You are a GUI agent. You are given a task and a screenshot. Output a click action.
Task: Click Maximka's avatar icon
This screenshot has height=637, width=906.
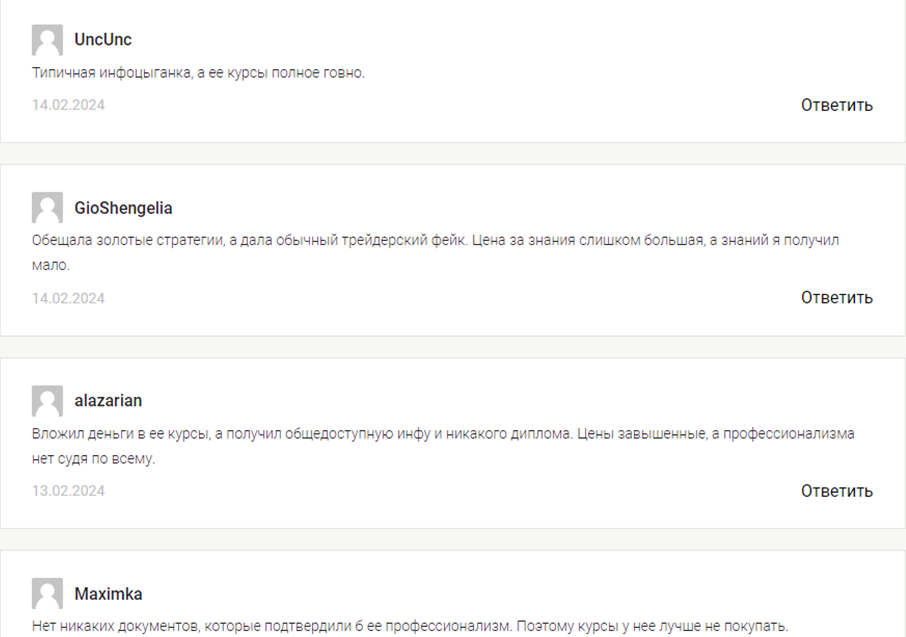click(x=47, y=594)
